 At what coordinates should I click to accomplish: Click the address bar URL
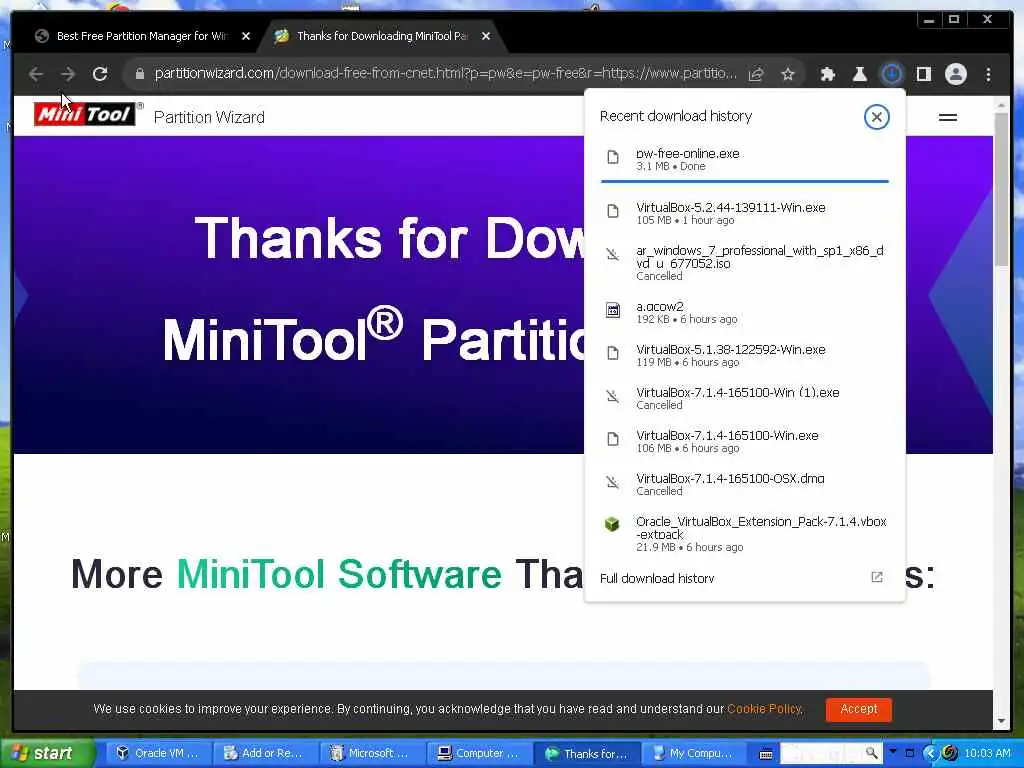pos(445,73)
